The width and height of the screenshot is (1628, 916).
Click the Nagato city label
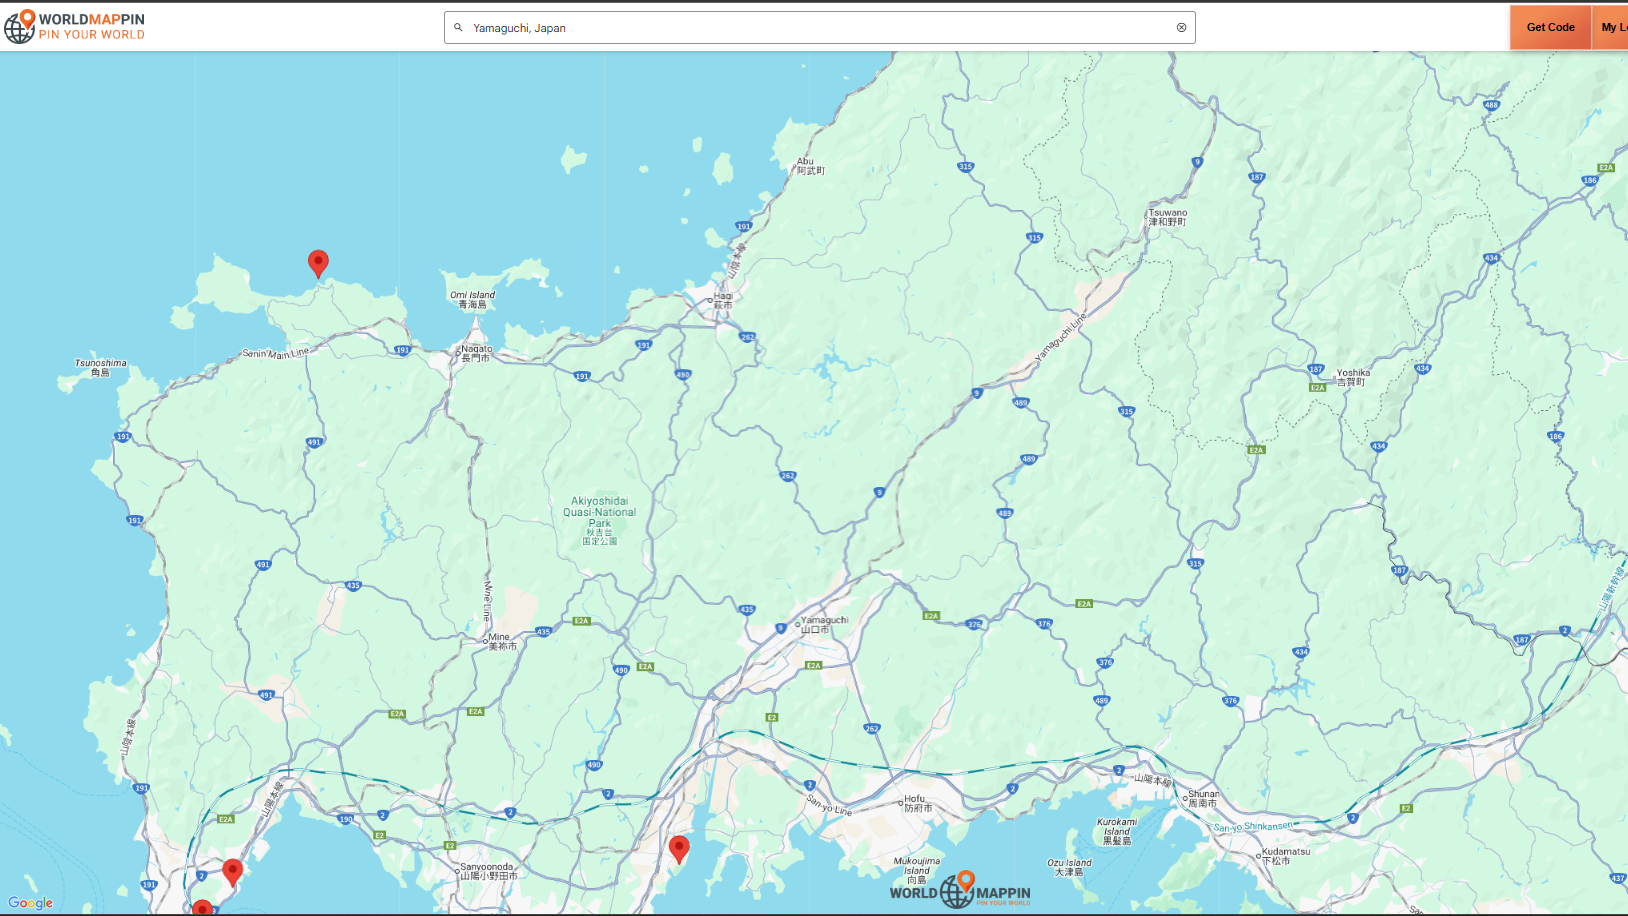[476, 353]
